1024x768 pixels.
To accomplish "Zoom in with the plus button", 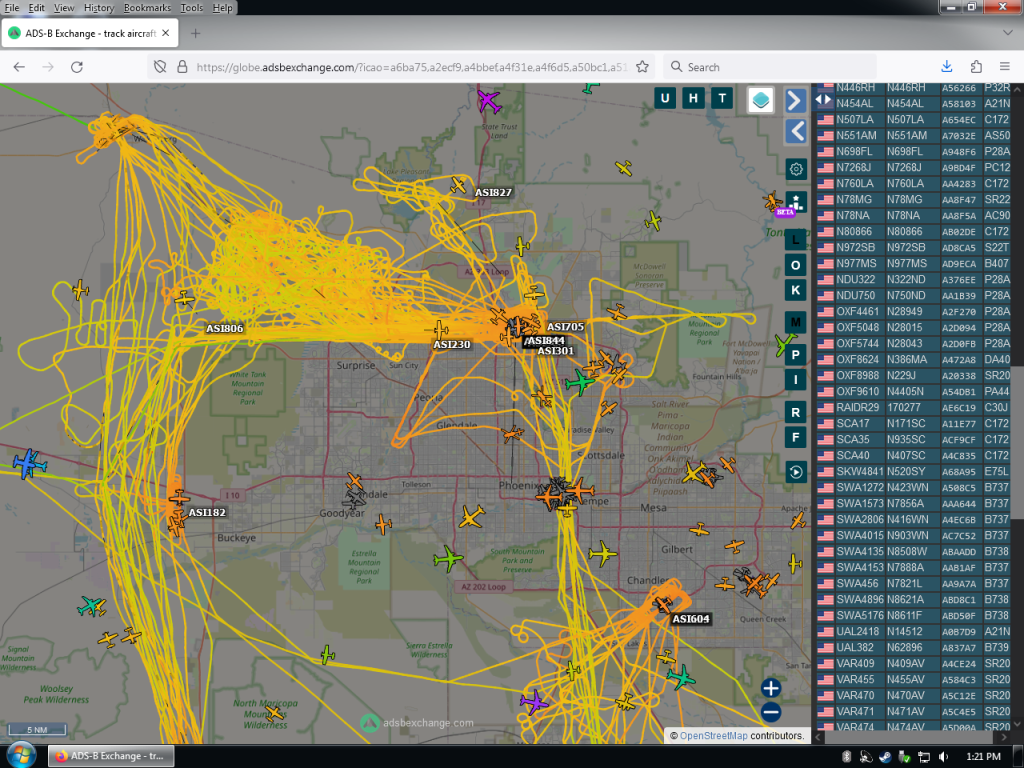I will click(771, 688).
